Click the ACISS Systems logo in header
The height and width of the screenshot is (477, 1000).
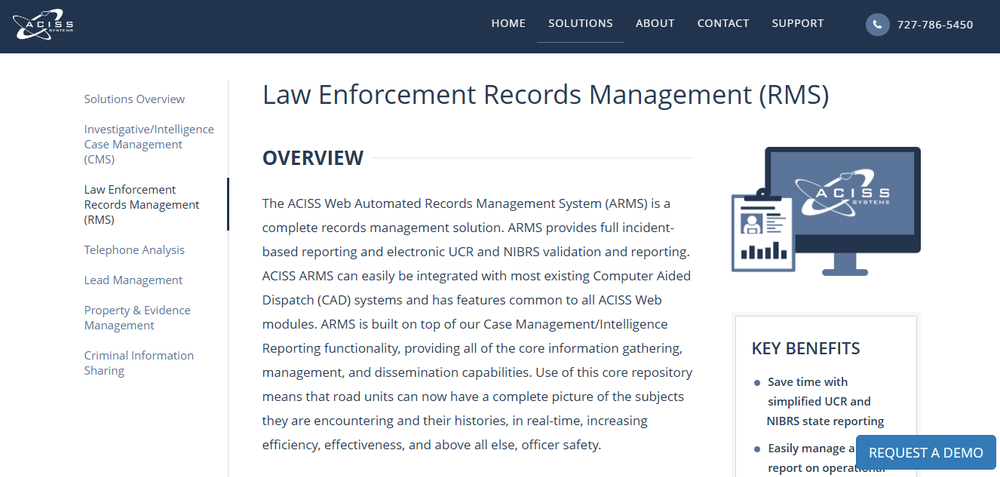[x=43, y=24]
